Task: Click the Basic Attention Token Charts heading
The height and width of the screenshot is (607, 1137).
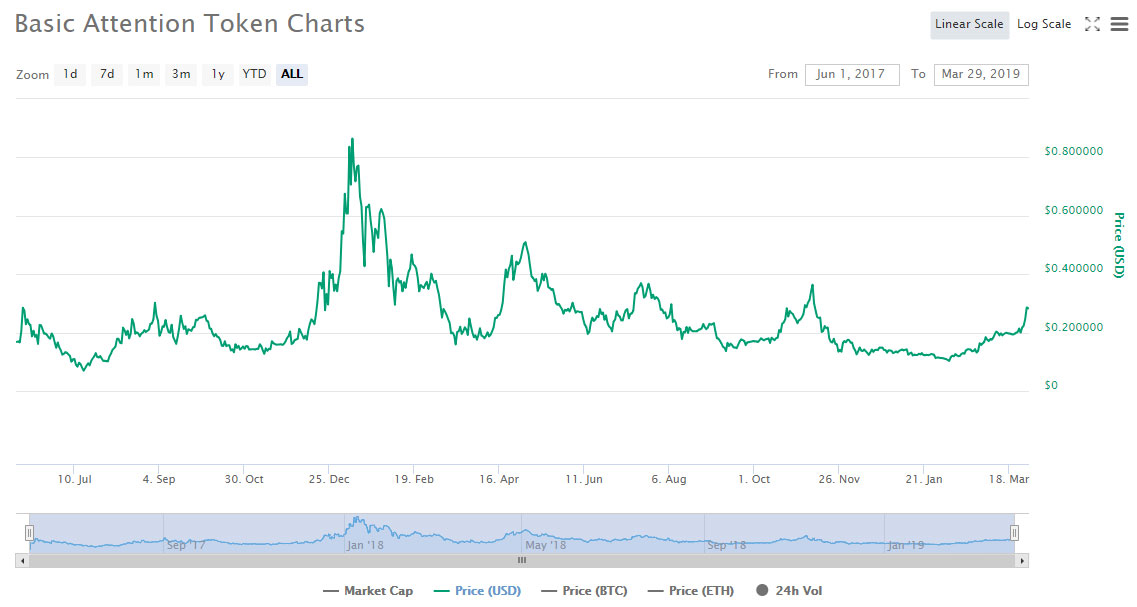Action: pos(190,24)
